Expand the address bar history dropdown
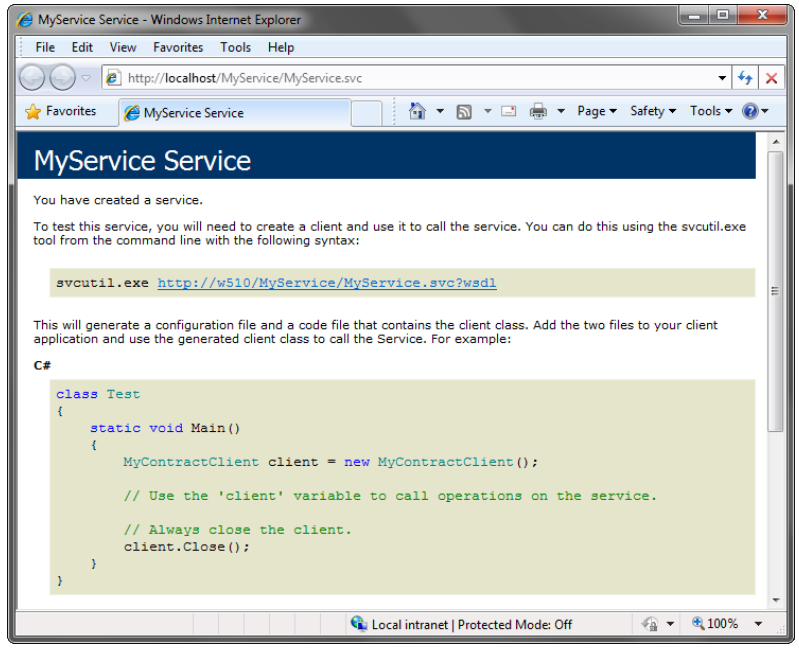Image resolution: width=799 pixels, height=649 pixels. pos(723,78)
